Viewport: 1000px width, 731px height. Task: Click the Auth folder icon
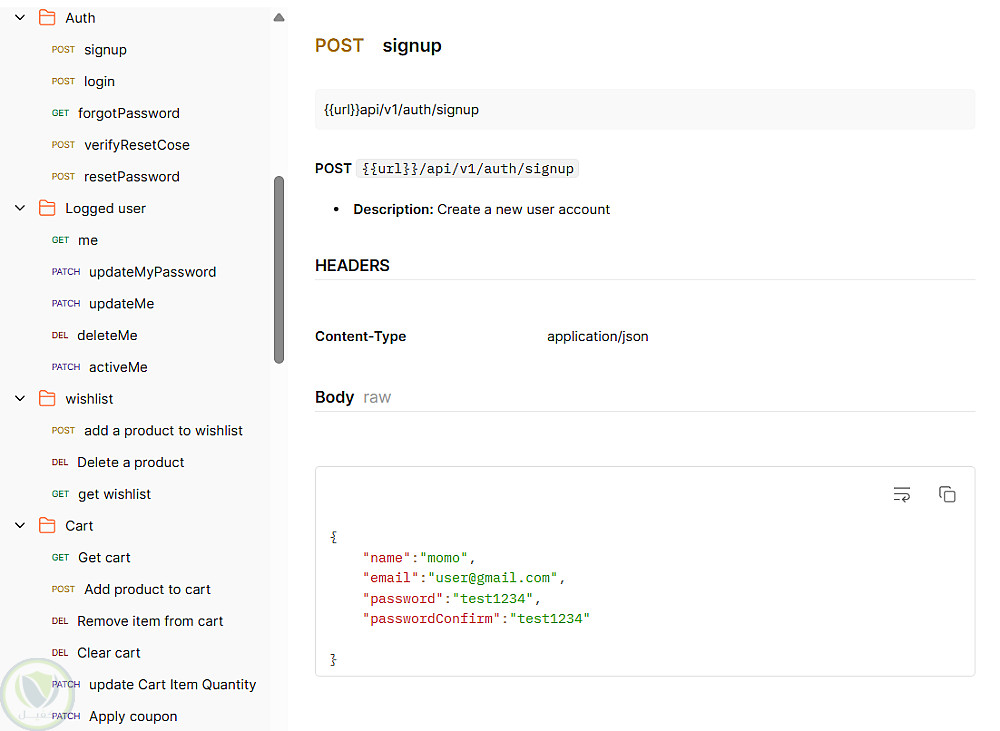(47, 18)
